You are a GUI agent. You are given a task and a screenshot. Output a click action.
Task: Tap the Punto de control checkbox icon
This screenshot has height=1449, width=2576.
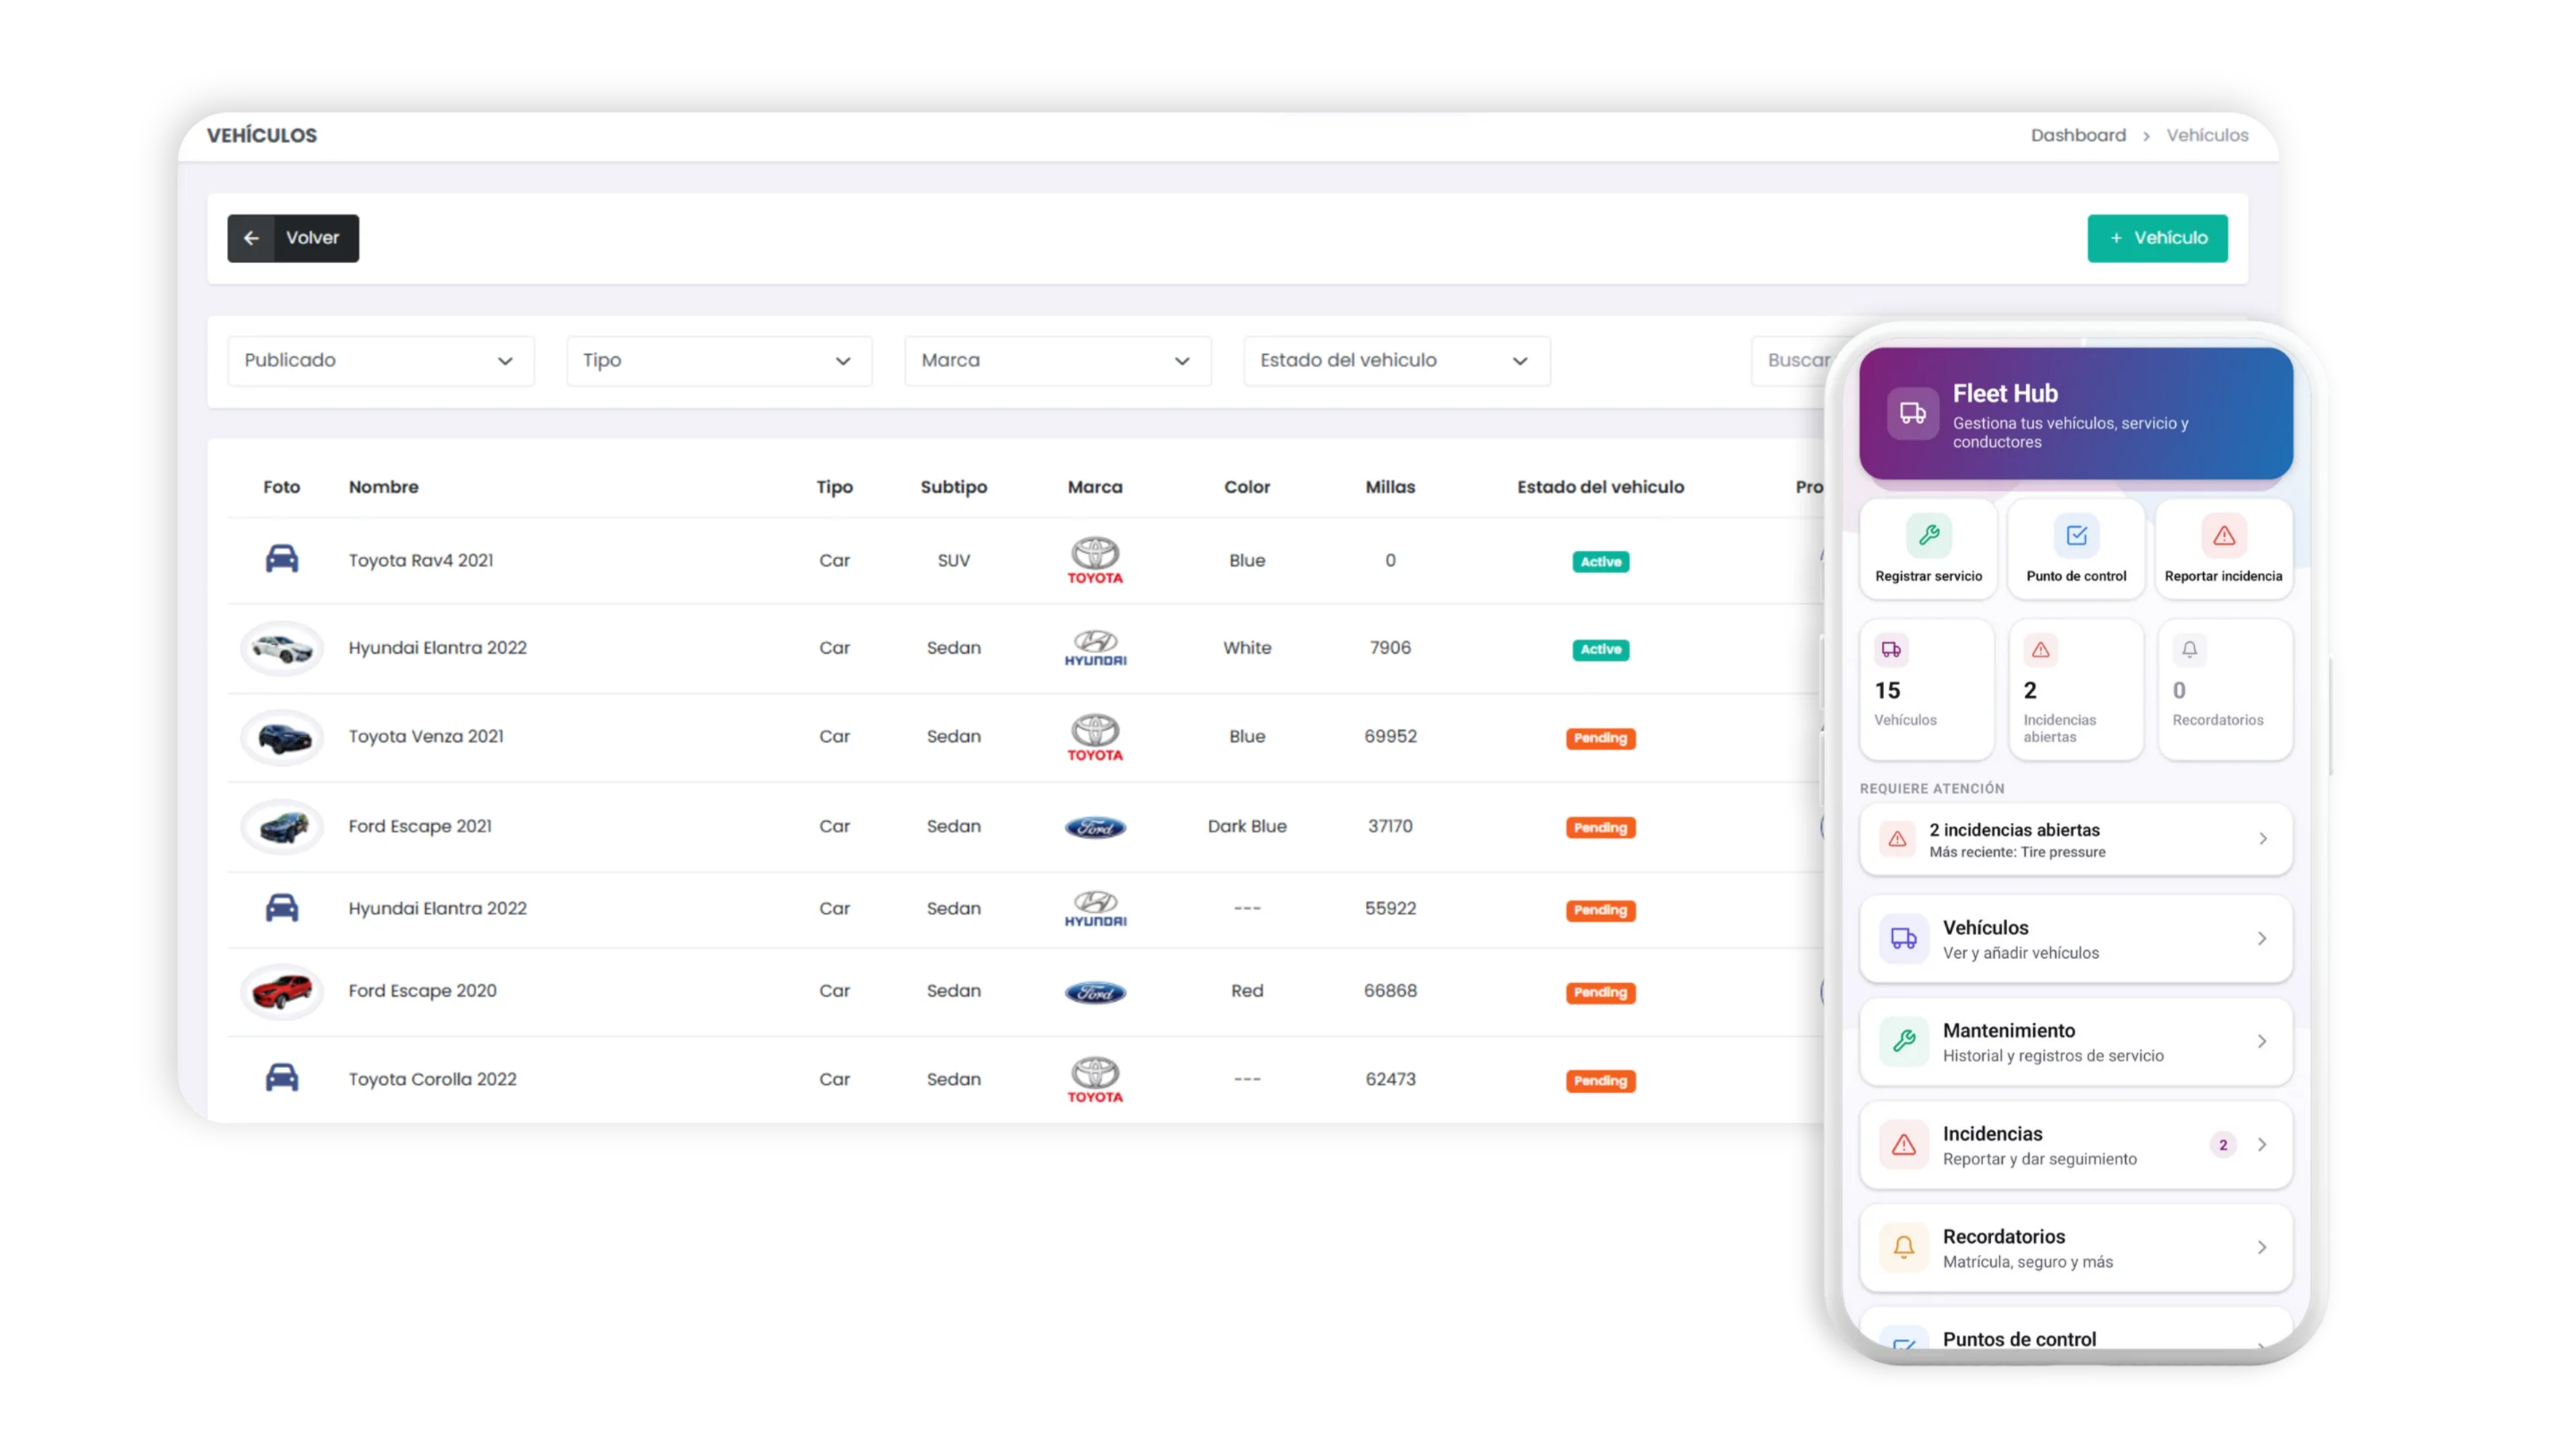2076,535
